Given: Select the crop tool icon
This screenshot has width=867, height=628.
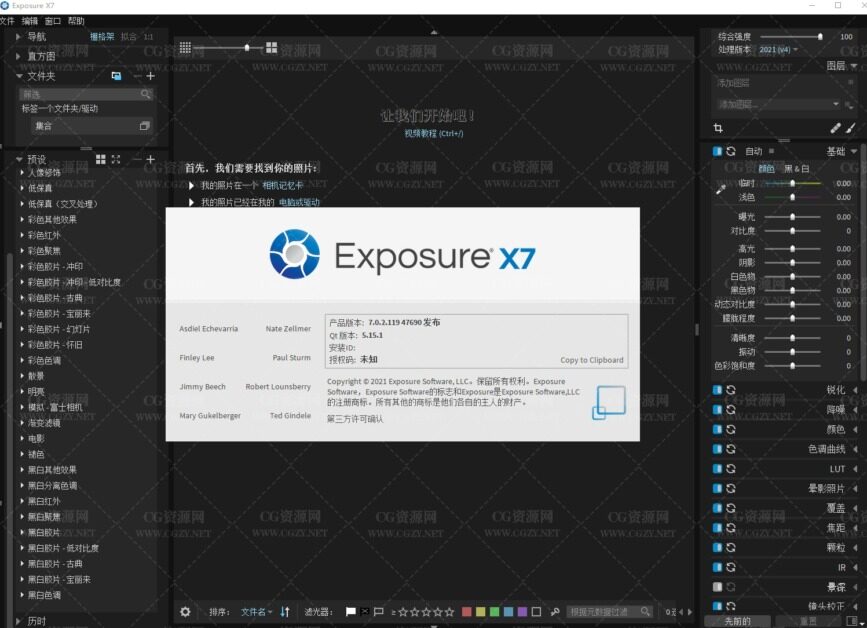Looking at the screenshot, I should click(718, 129).
